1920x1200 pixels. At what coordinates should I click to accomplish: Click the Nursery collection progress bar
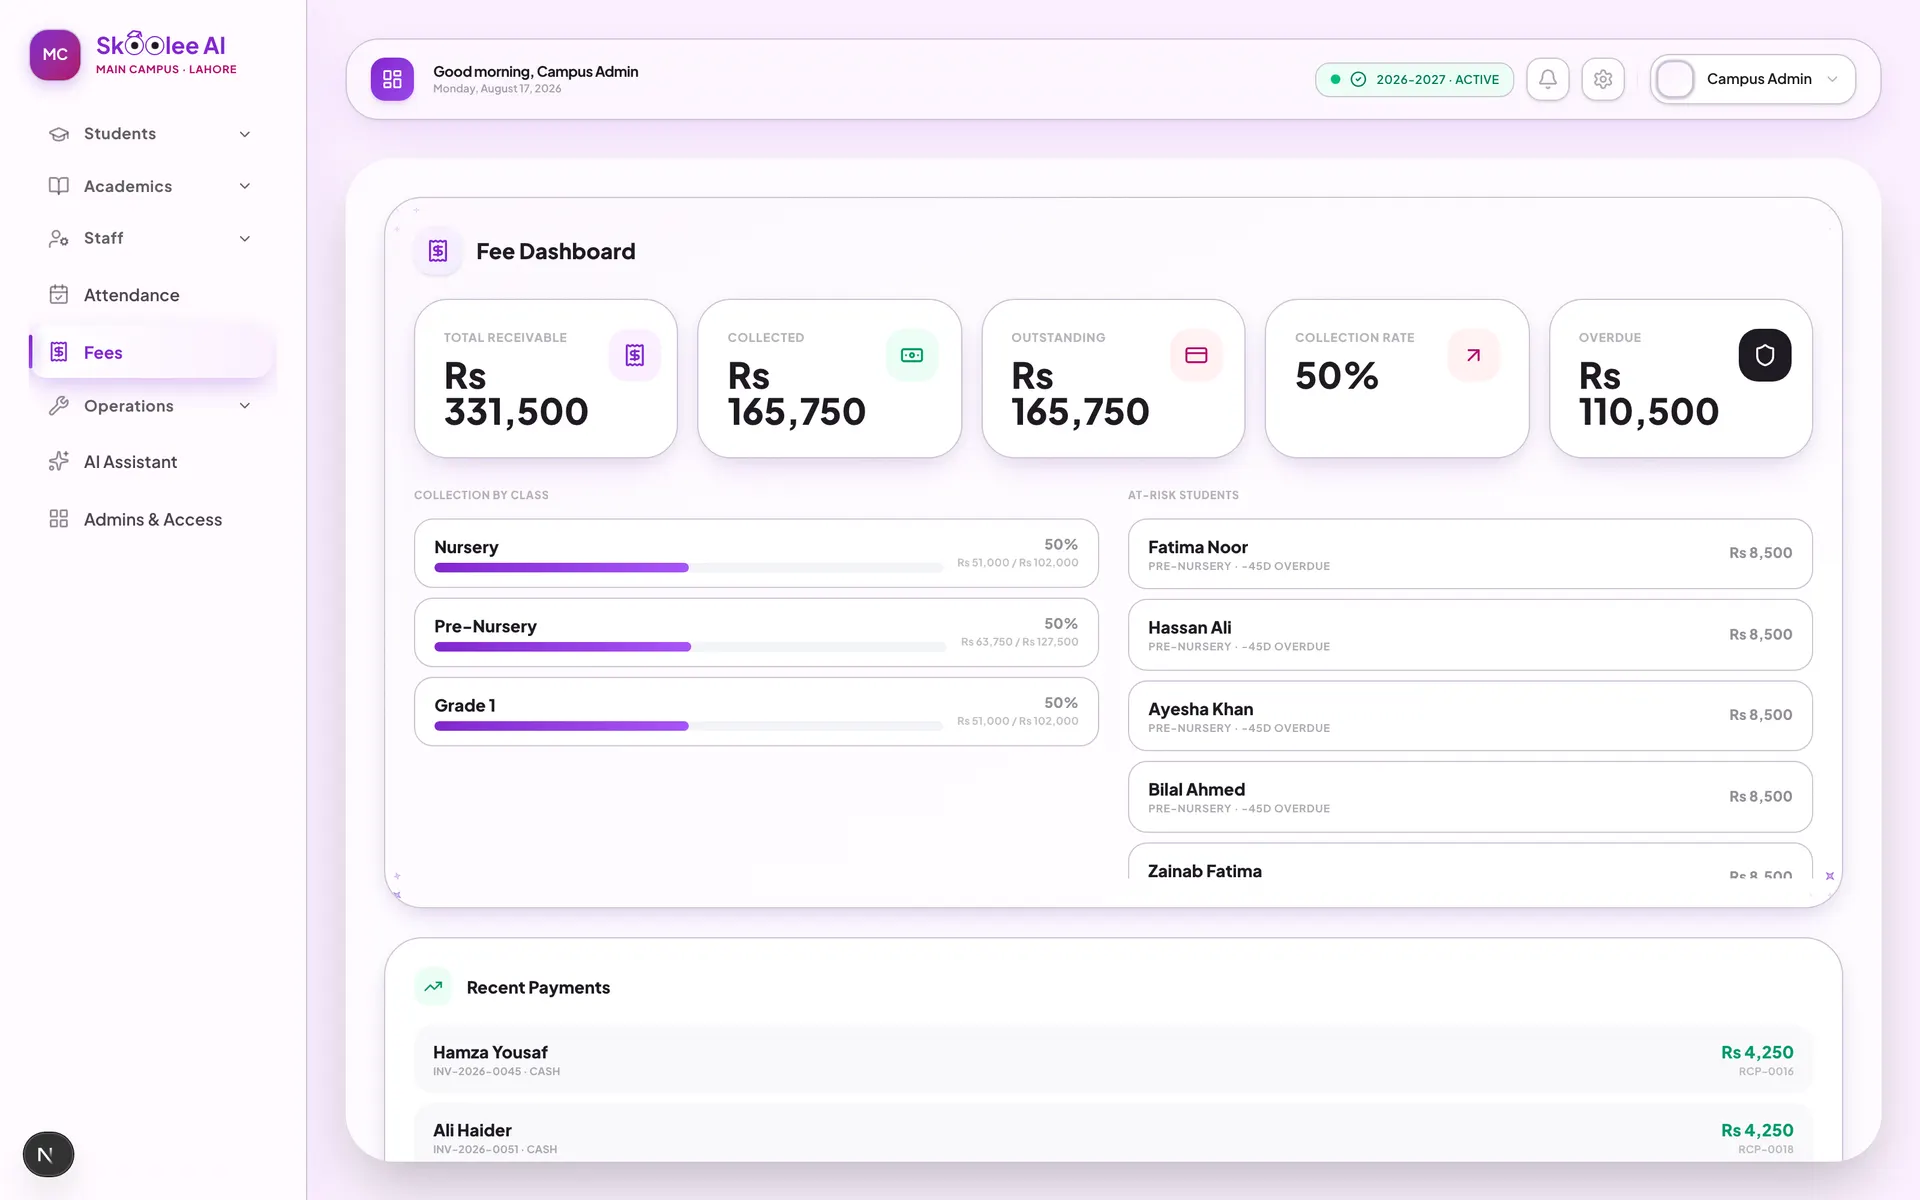pos(688,568)
